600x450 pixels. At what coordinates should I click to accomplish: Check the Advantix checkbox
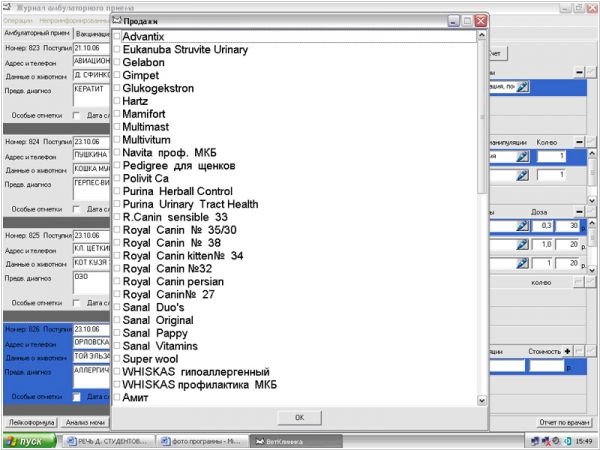point(117,36)
